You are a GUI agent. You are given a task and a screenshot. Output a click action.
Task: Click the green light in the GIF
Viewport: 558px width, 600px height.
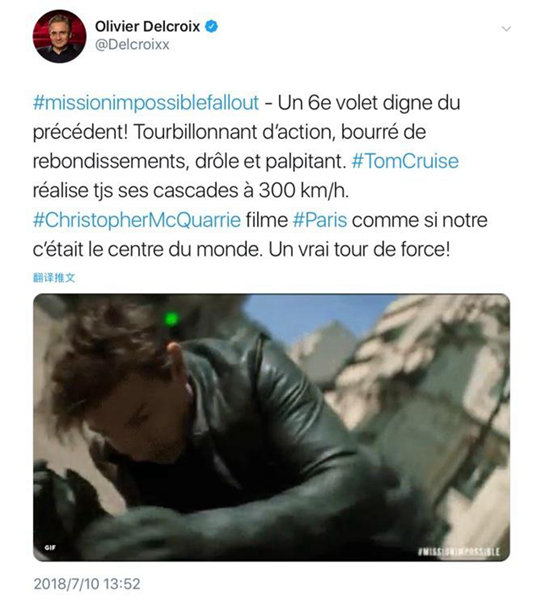171,319
